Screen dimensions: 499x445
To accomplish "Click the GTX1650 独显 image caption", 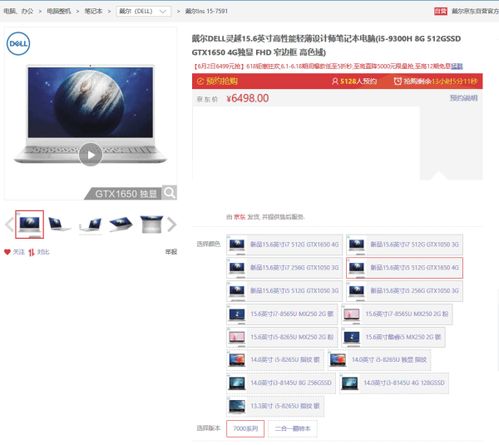I will (x=126, y=194).
